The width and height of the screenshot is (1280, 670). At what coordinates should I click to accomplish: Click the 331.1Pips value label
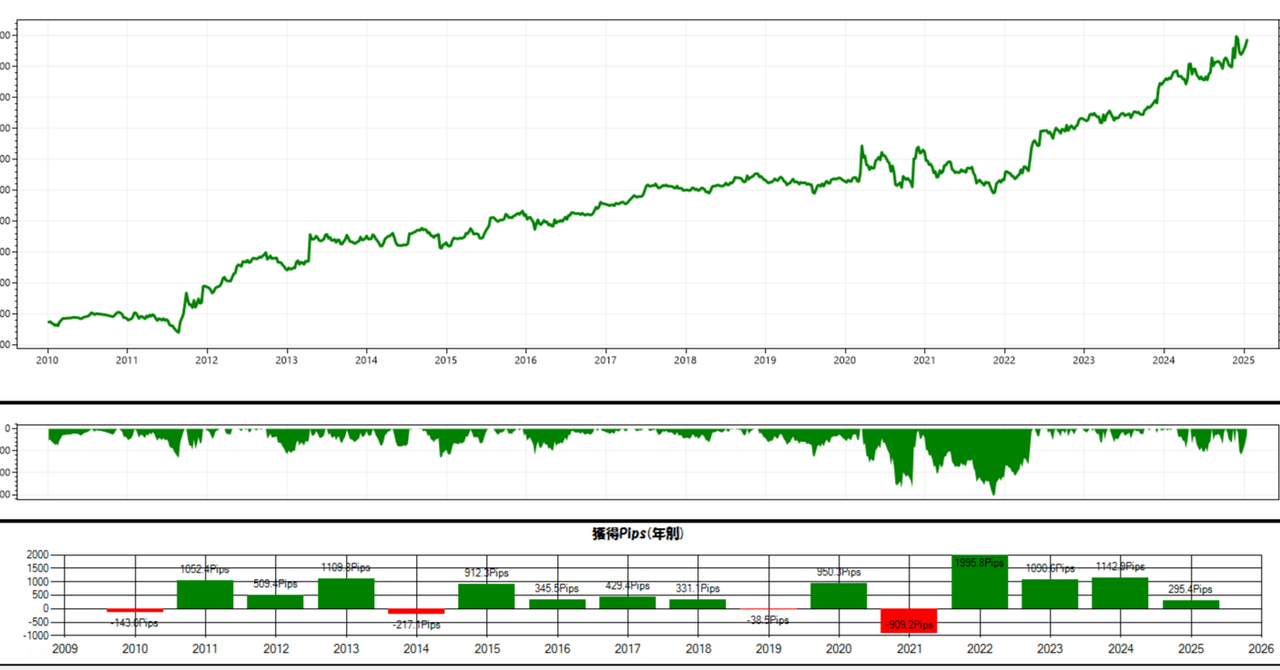coord(697,589)
